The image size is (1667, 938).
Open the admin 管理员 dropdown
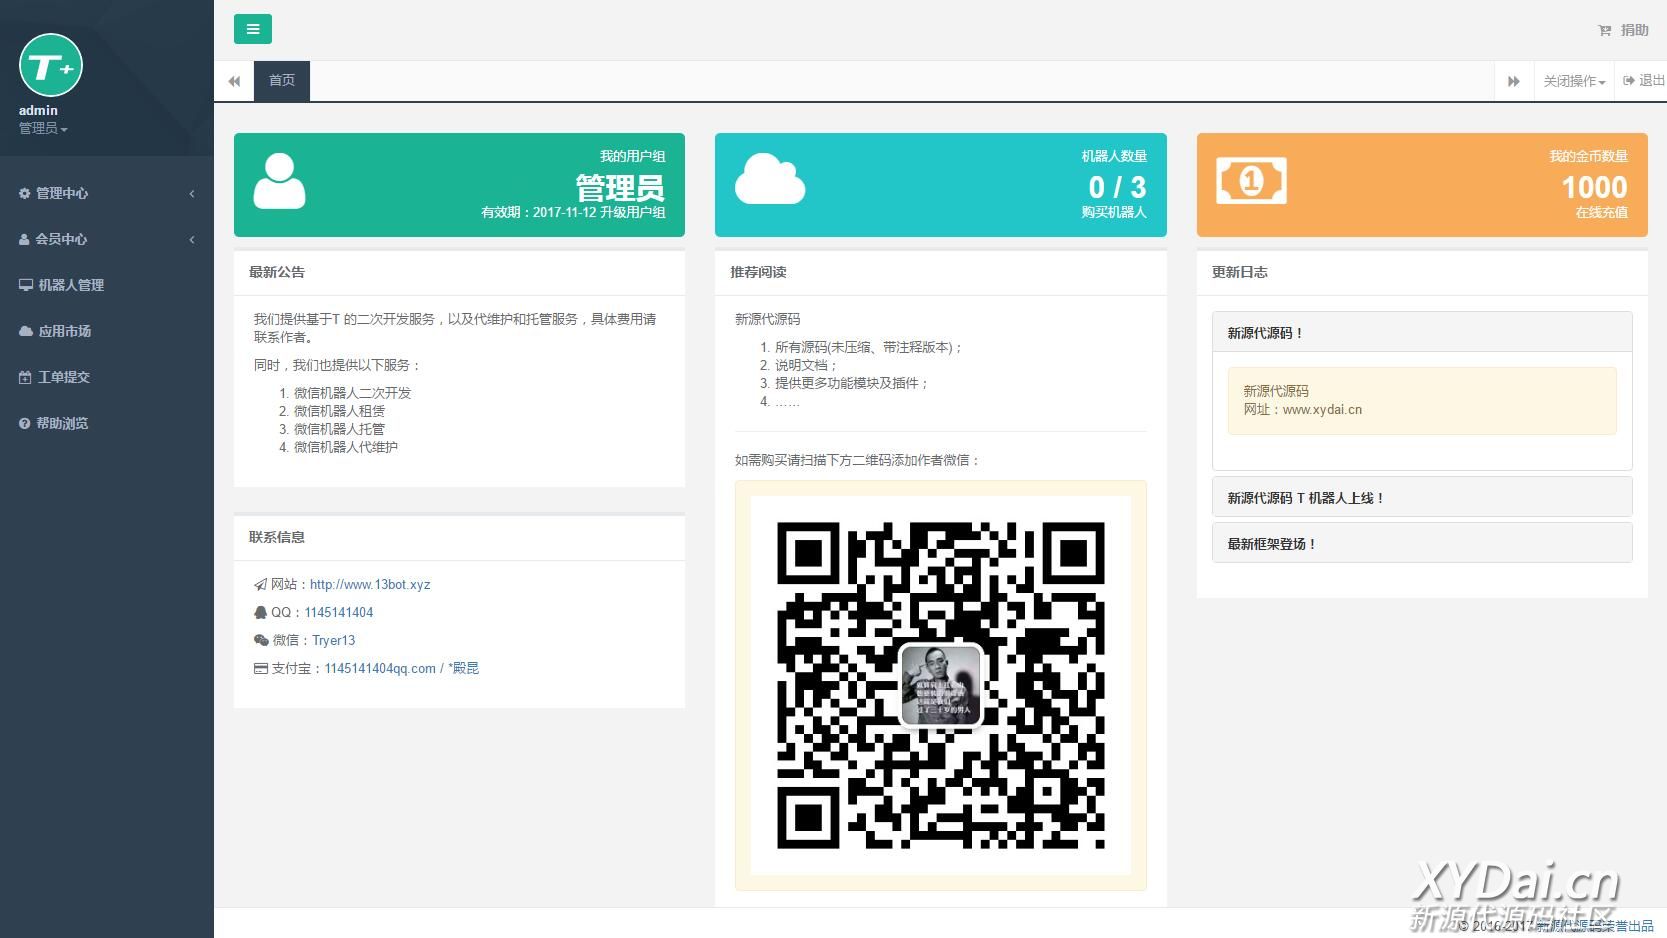[x=43, y=128]
